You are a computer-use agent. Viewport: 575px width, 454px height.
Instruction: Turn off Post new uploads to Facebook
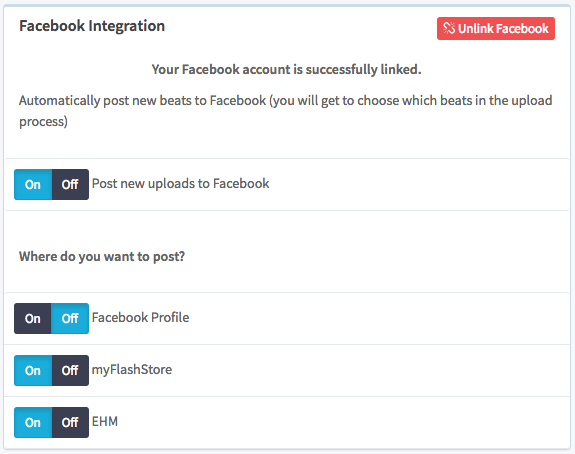click(70, 184)
